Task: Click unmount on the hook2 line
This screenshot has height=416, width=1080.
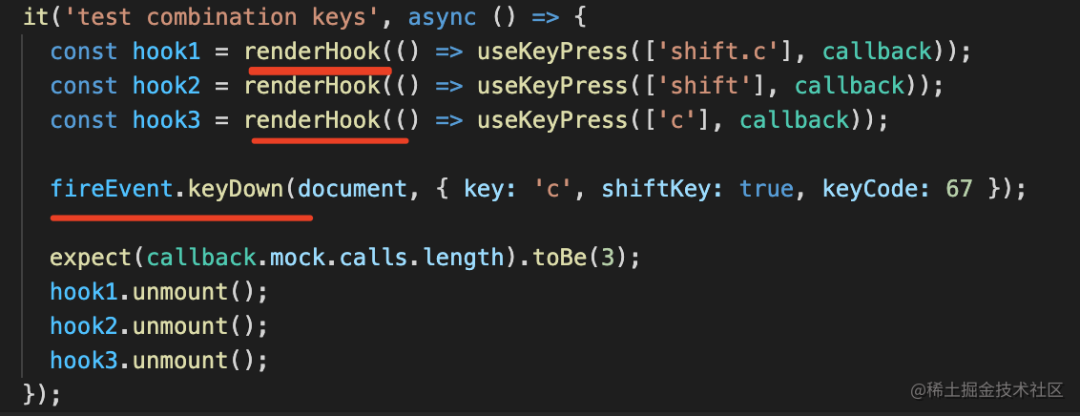Action: [x=180, y=326]
